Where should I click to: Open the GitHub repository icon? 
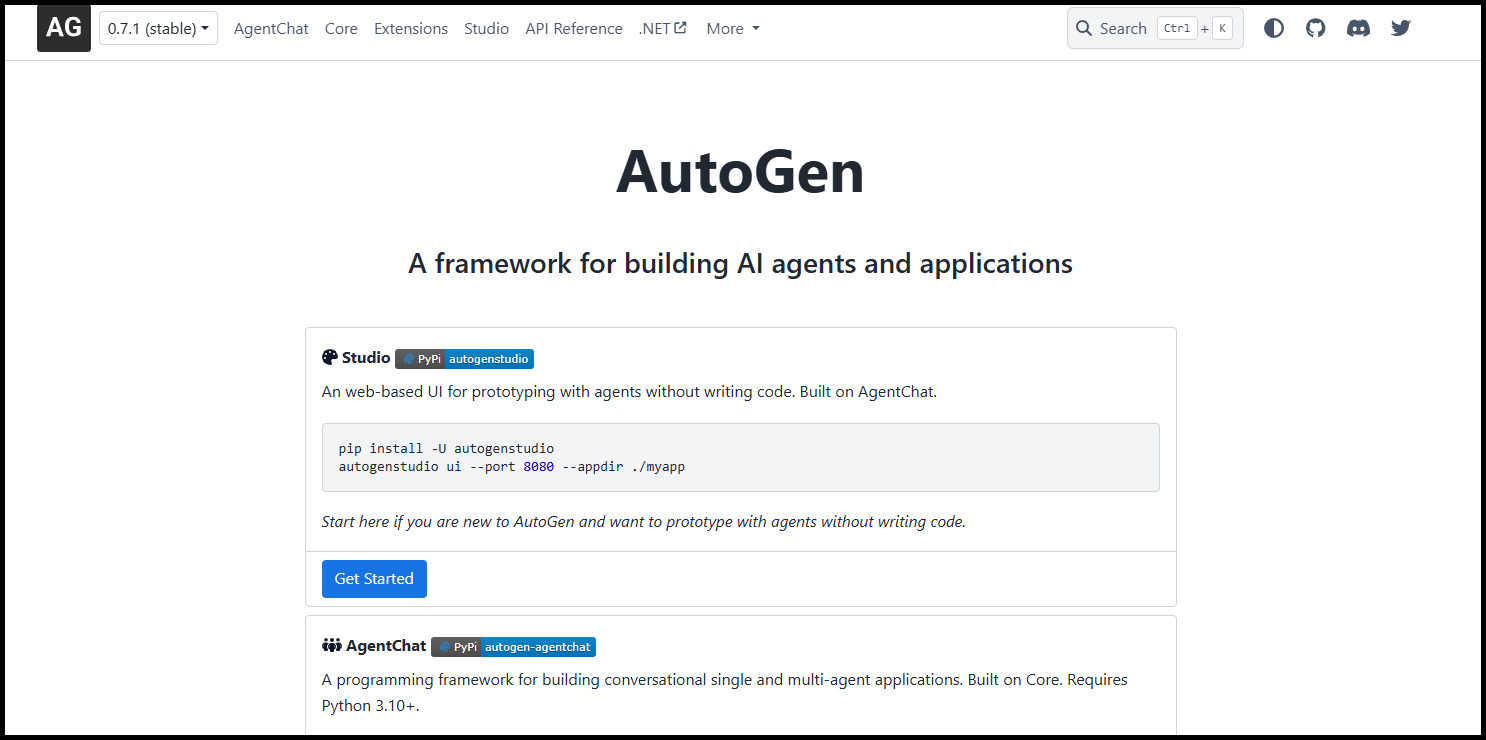coord(1316,28)
